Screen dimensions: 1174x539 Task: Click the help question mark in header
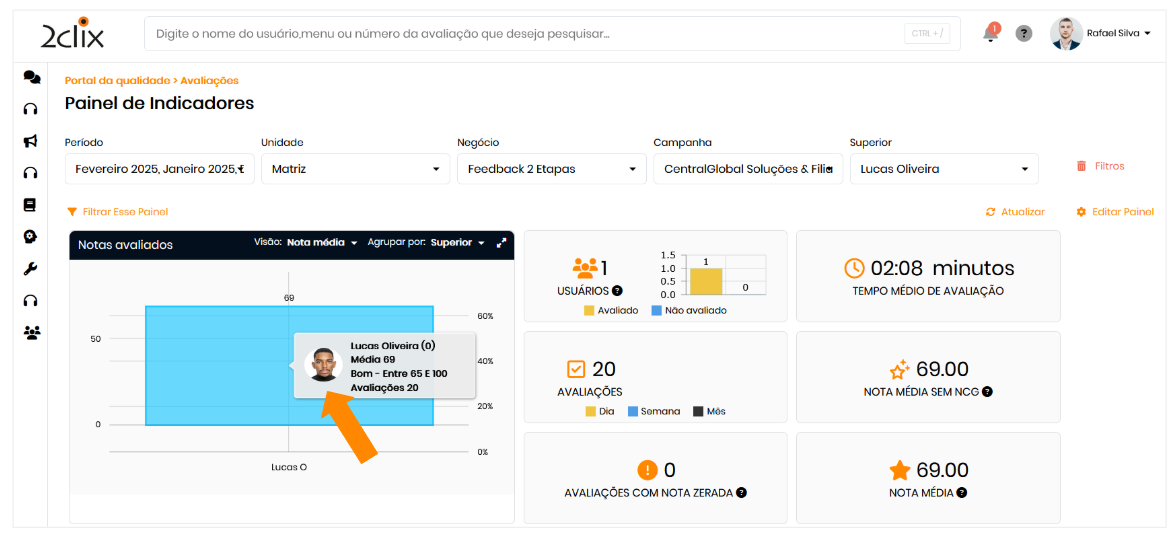1023,33
